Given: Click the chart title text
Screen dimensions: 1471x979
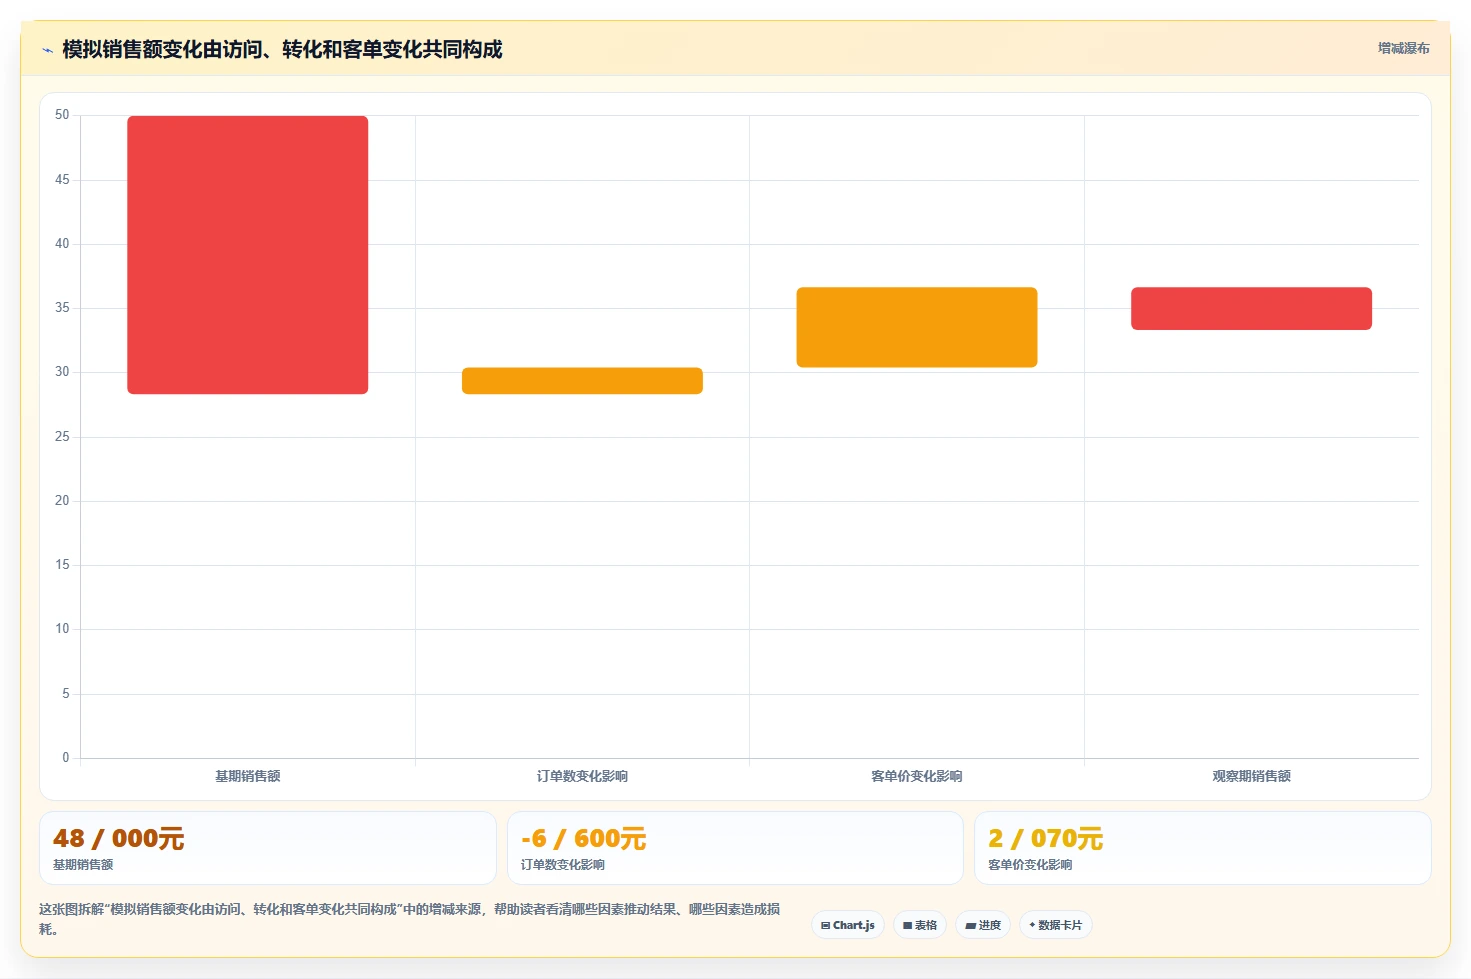Looking at the screenshot, I should [x=282, y=49].
